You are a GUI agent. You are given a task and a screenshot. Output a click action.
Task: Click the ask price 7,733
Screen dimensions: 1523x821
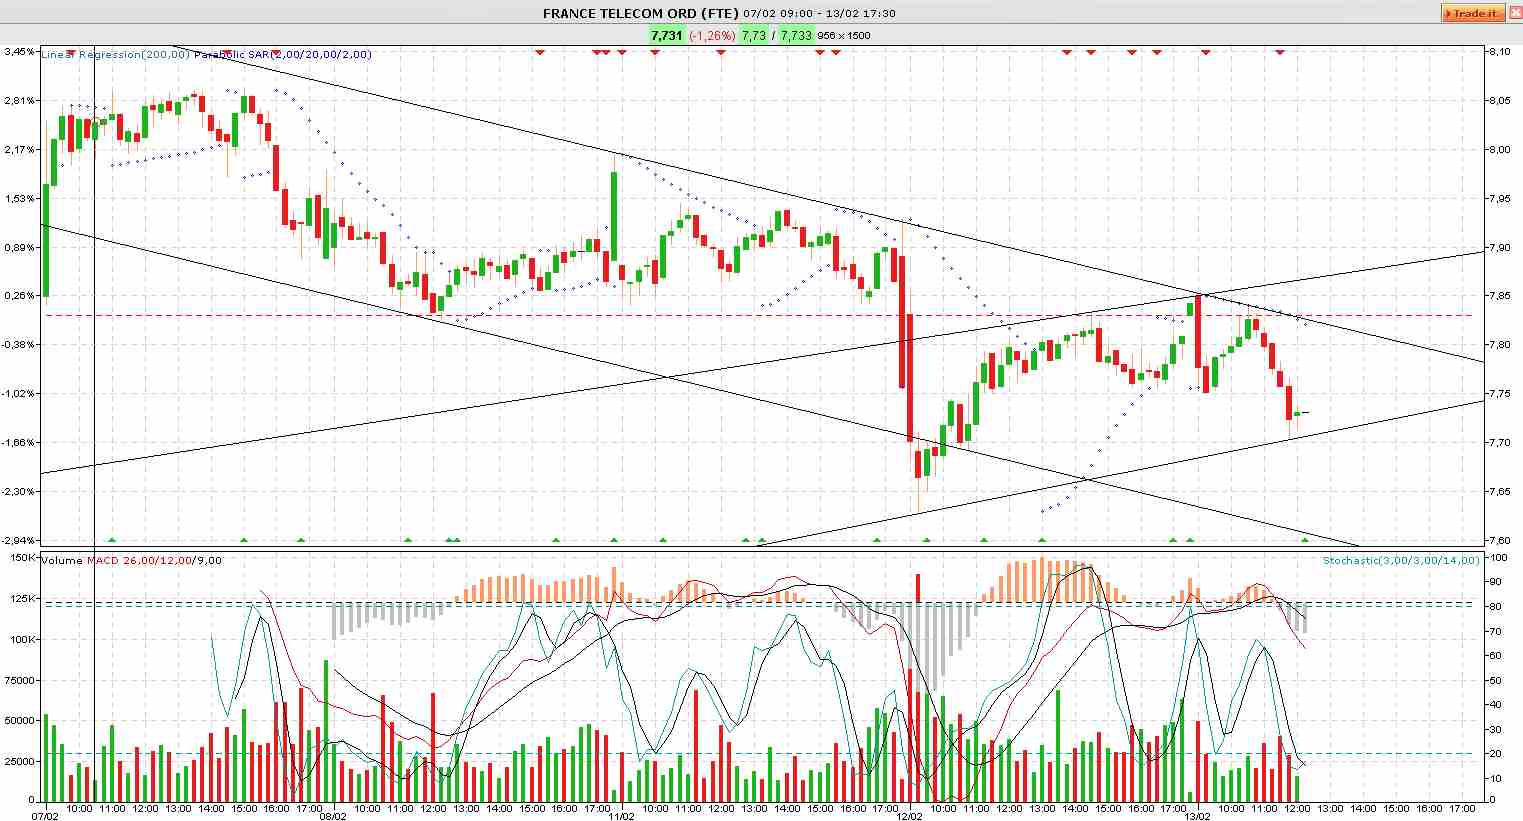[797, 35]
